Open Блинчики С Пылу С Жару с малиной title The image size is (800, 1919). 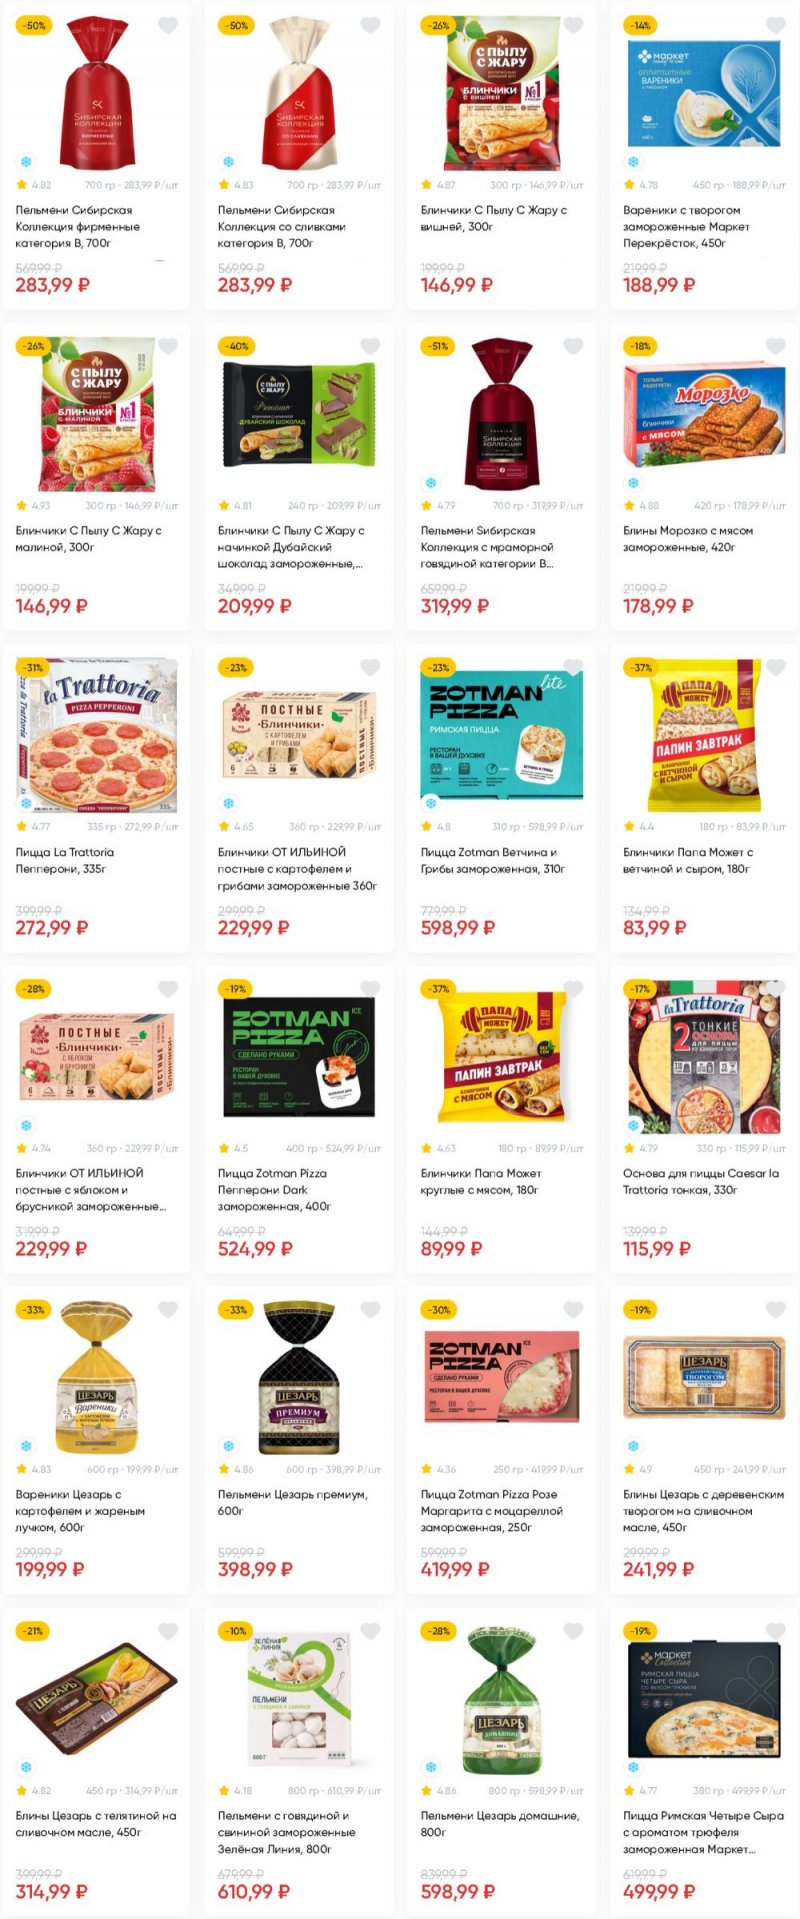point(88,539)
